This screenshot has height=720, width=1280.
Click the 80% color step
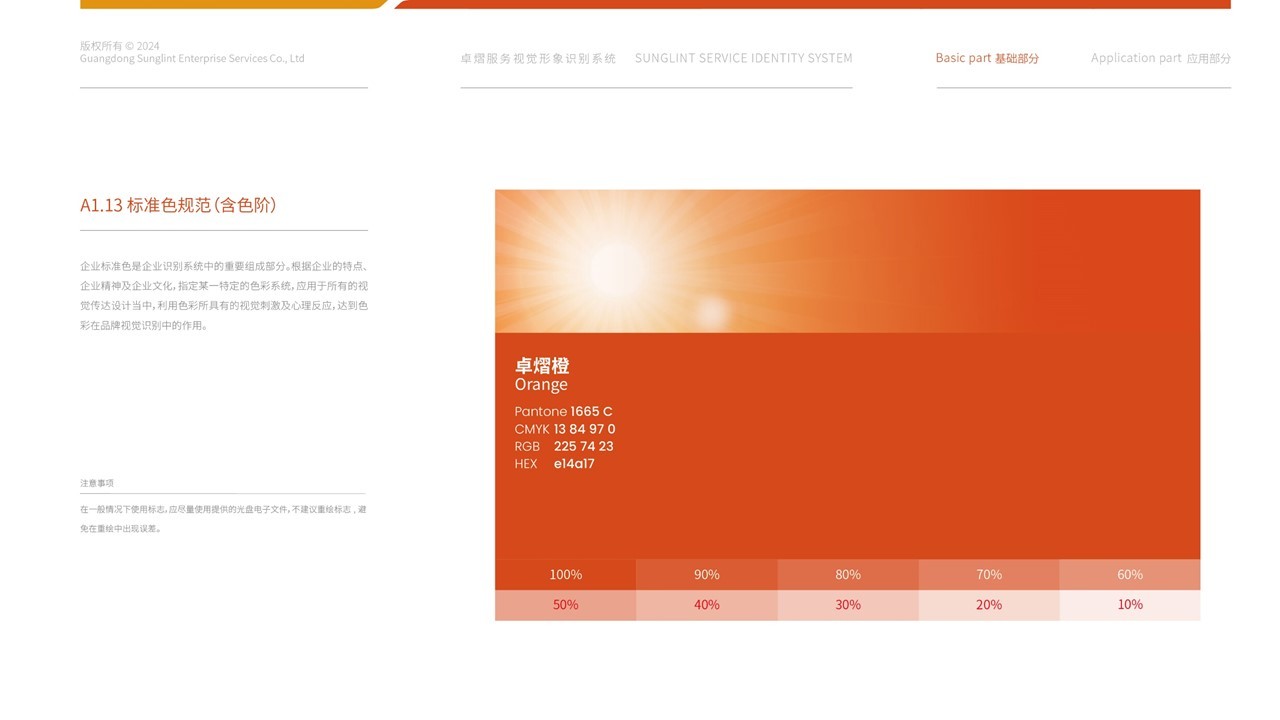(x=847, y=574)
